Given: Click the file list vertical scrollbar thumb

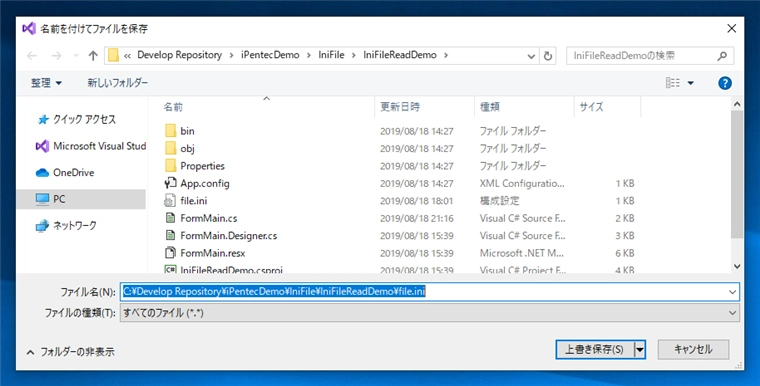Looking at the screenshot, I should pyautogui.click(x=737, y=174).
